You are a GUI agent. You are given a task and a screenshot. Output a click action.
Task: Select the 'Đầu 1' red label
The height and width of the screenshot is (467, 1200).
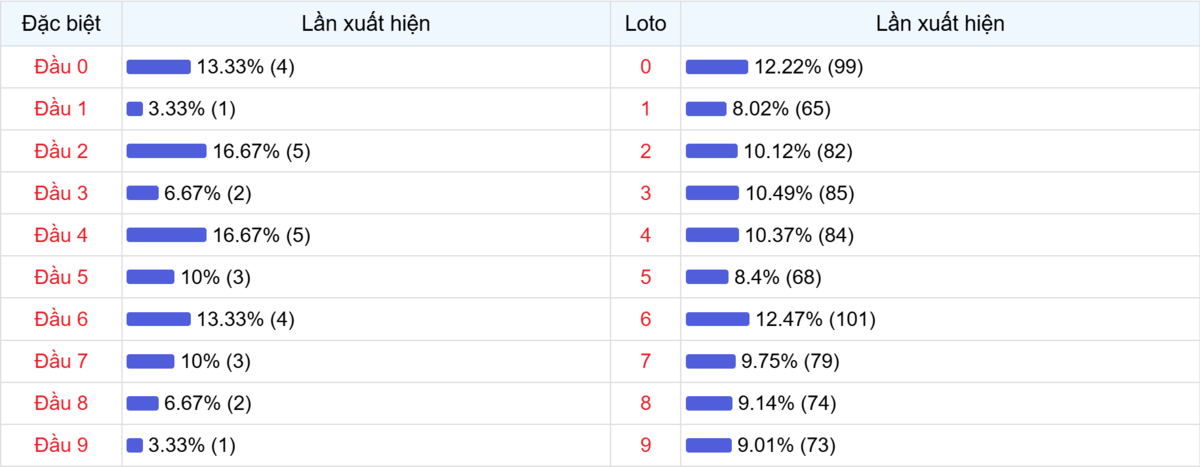pyautogui.click(x=61, y=109)
